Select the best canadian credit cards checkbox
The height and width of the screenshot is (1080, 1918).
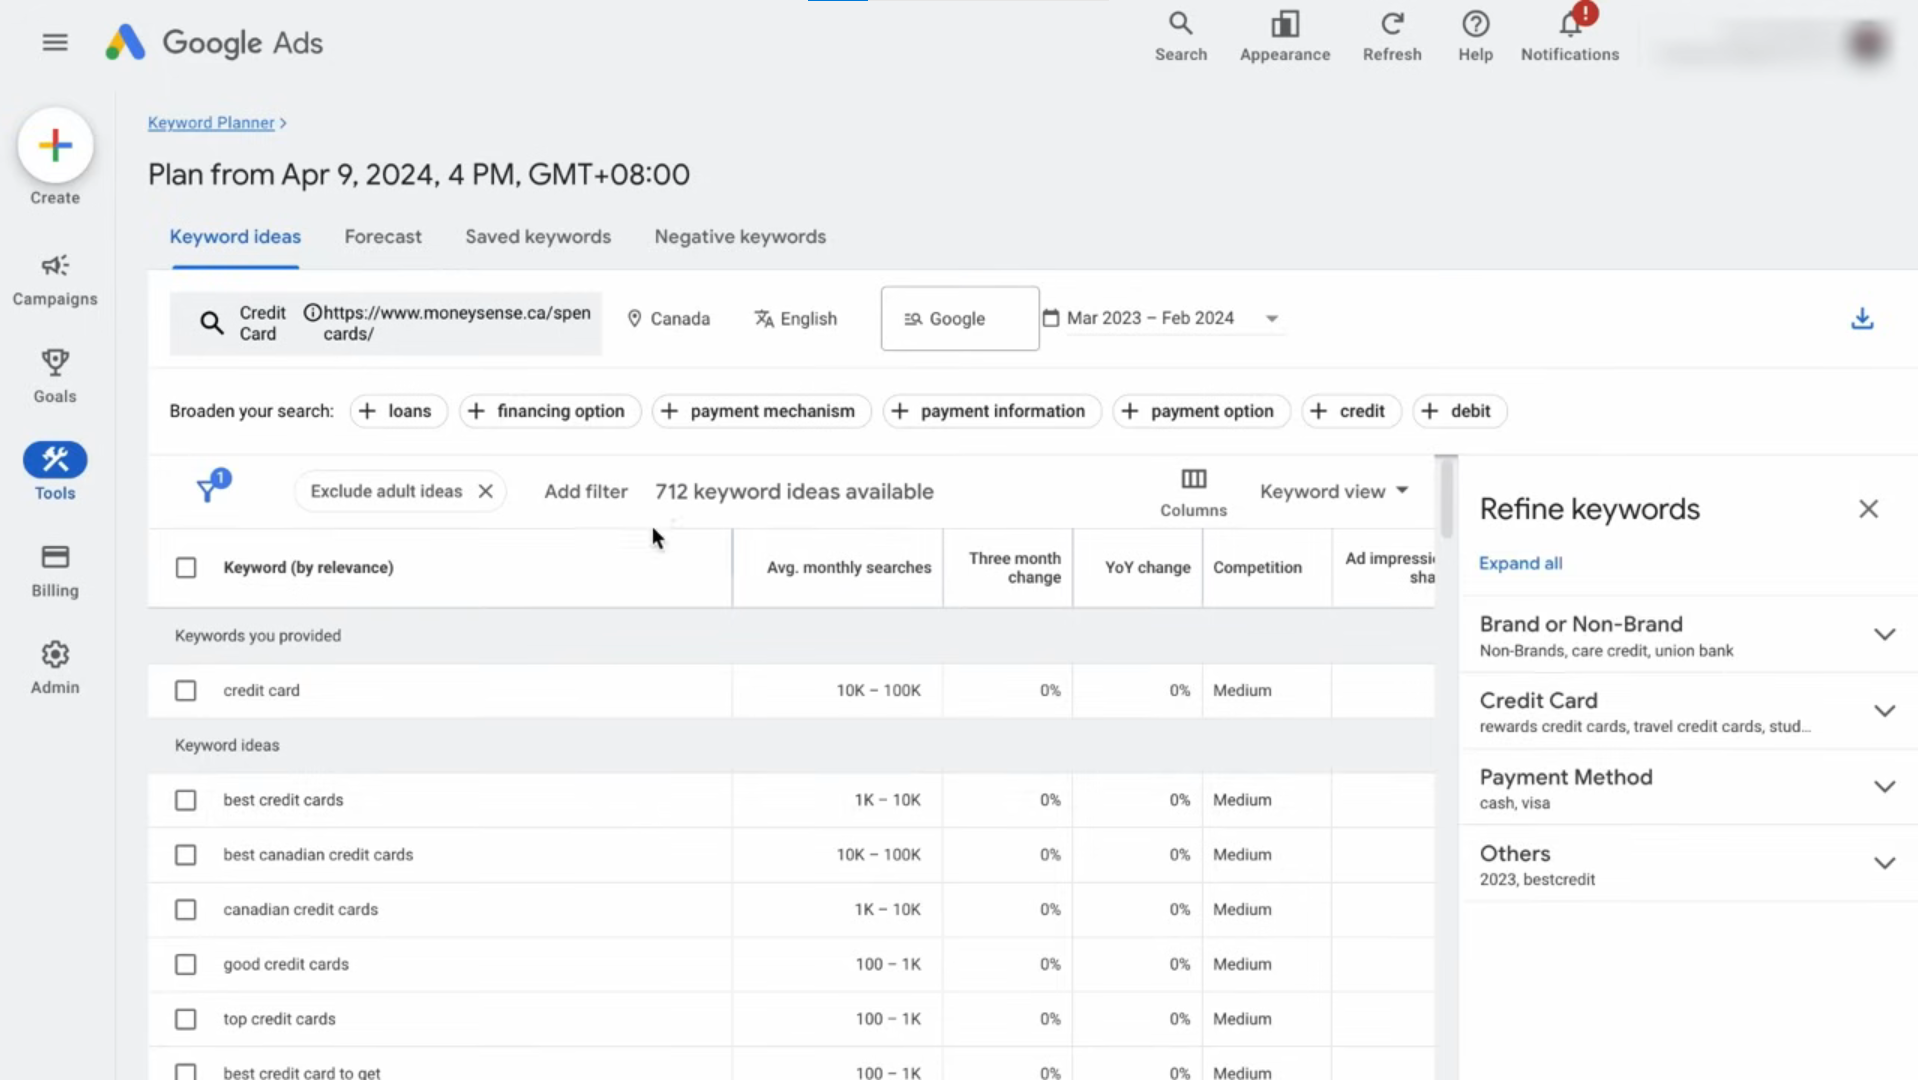(186, 855)
